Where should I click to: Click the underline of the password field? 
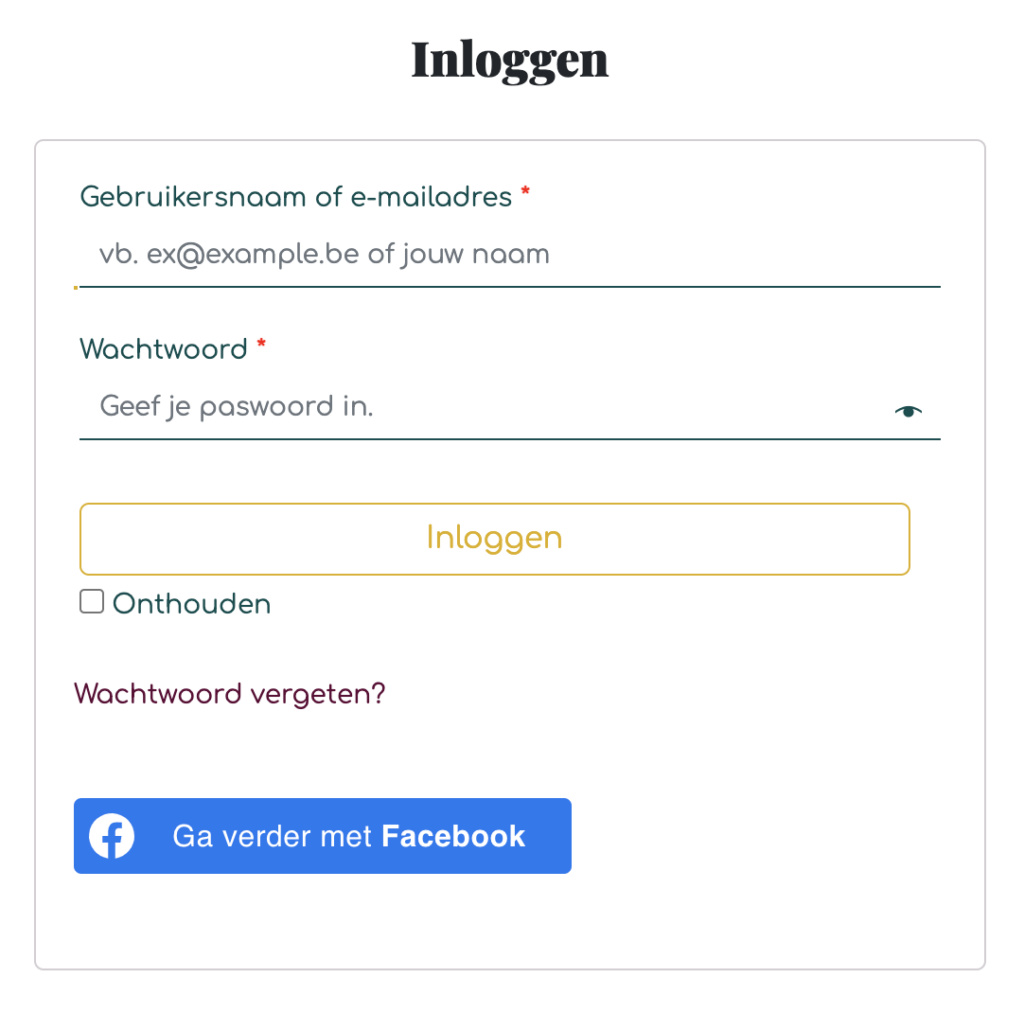[x=509, y=439]
